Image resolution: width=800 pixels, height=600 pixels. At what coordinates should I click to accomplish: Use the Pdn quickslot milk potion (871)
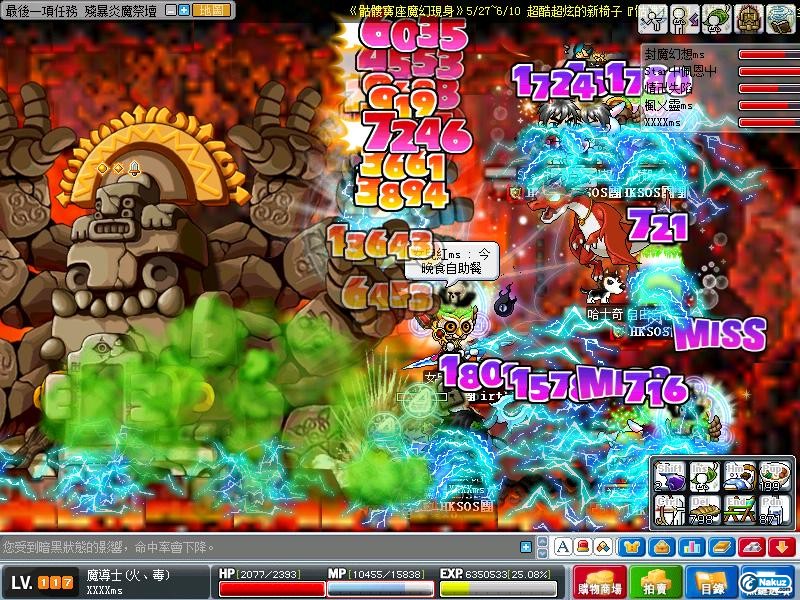tap(773, 509)
